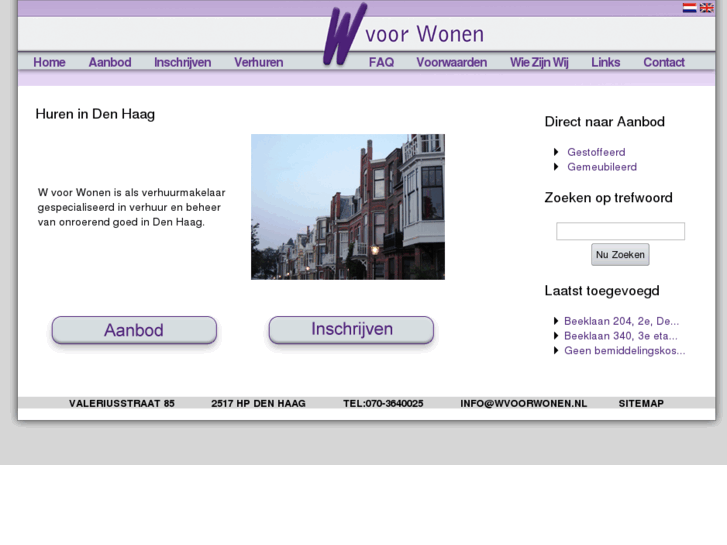The height and width of the screenshot is (545, 727).
Task: Click the VALERIUSSTRAAT 85 footer text
Action: coord(122,404)
